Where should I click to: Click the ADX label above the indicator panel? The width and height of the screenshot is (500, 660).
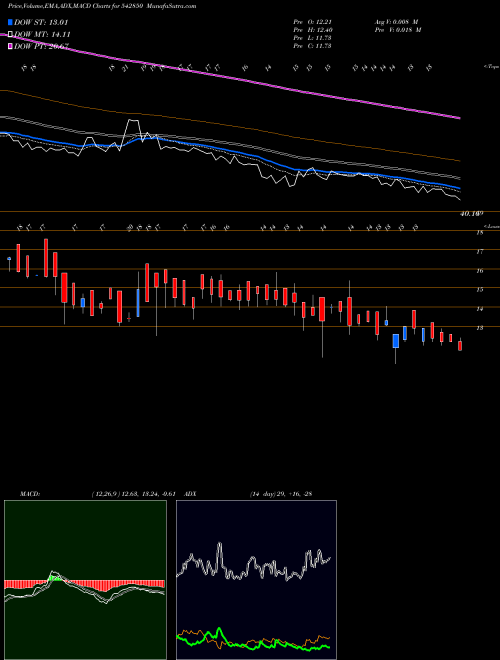[191, 494]
